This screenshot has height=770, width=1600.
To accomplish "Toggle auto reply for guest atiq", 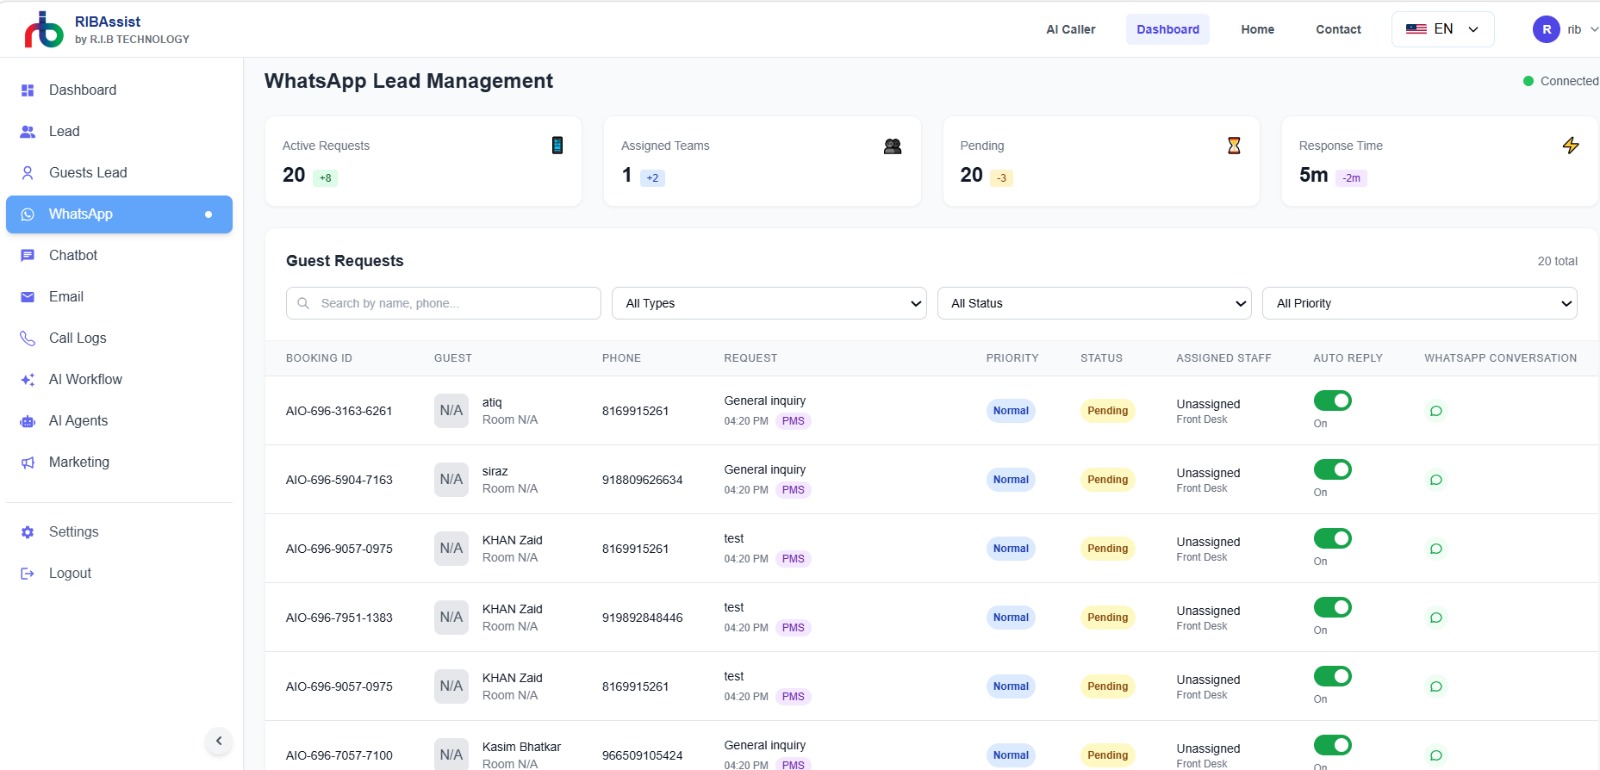I will (1333, 401).
